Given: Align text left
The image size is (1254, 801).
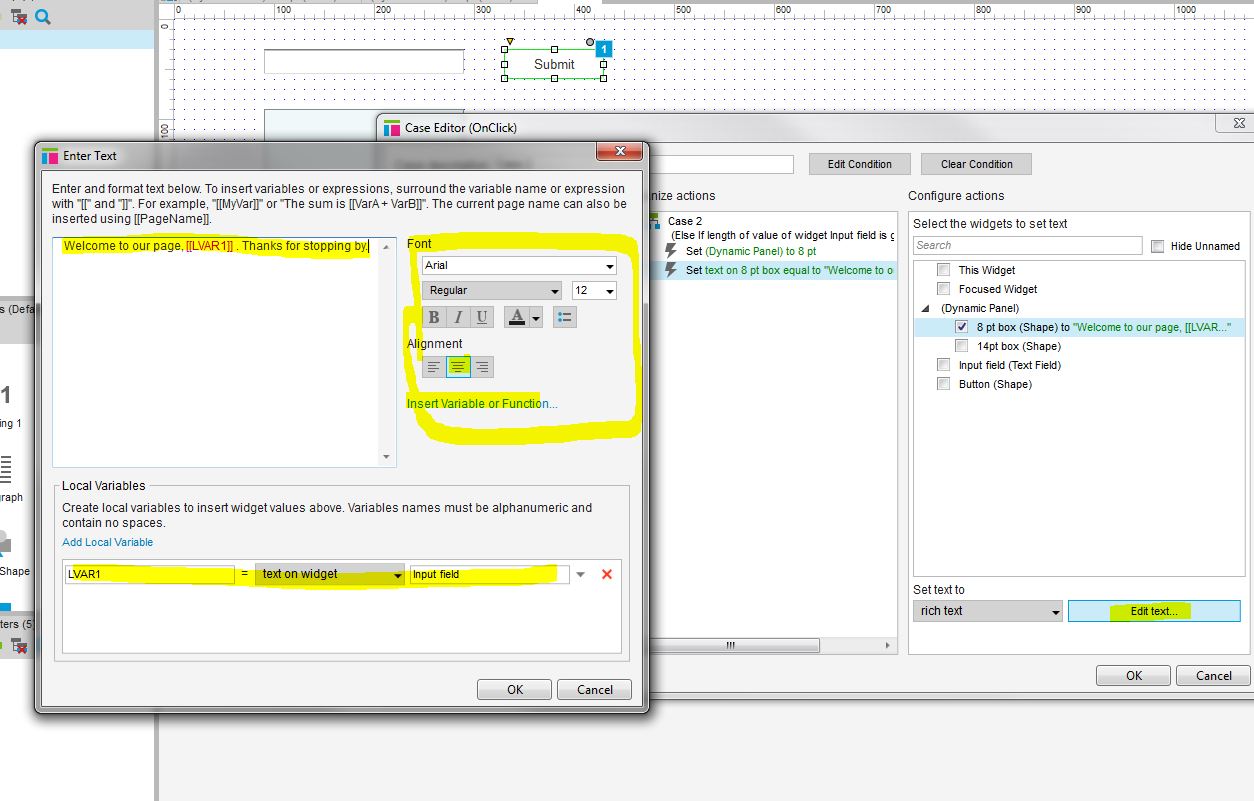Looking at the screenshot, I should [434, 367].
